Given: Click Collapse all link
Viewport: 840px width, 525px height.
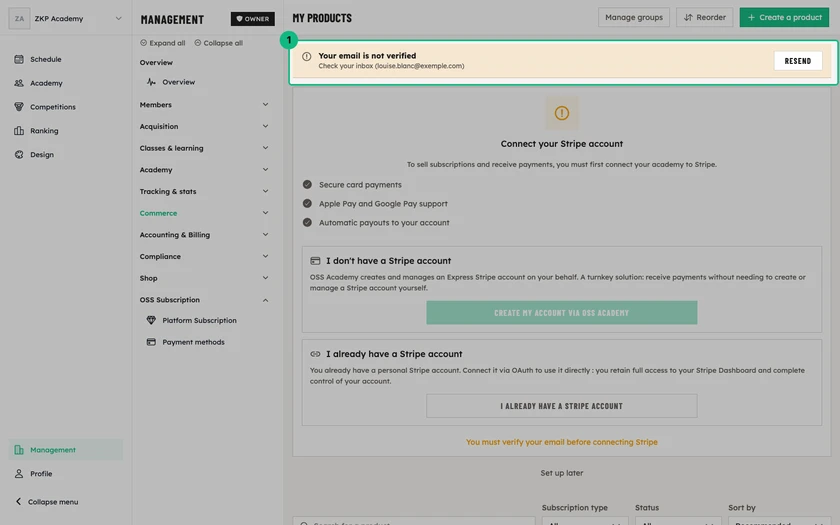Looking at the screenshot, I should (x=218, y=43).
